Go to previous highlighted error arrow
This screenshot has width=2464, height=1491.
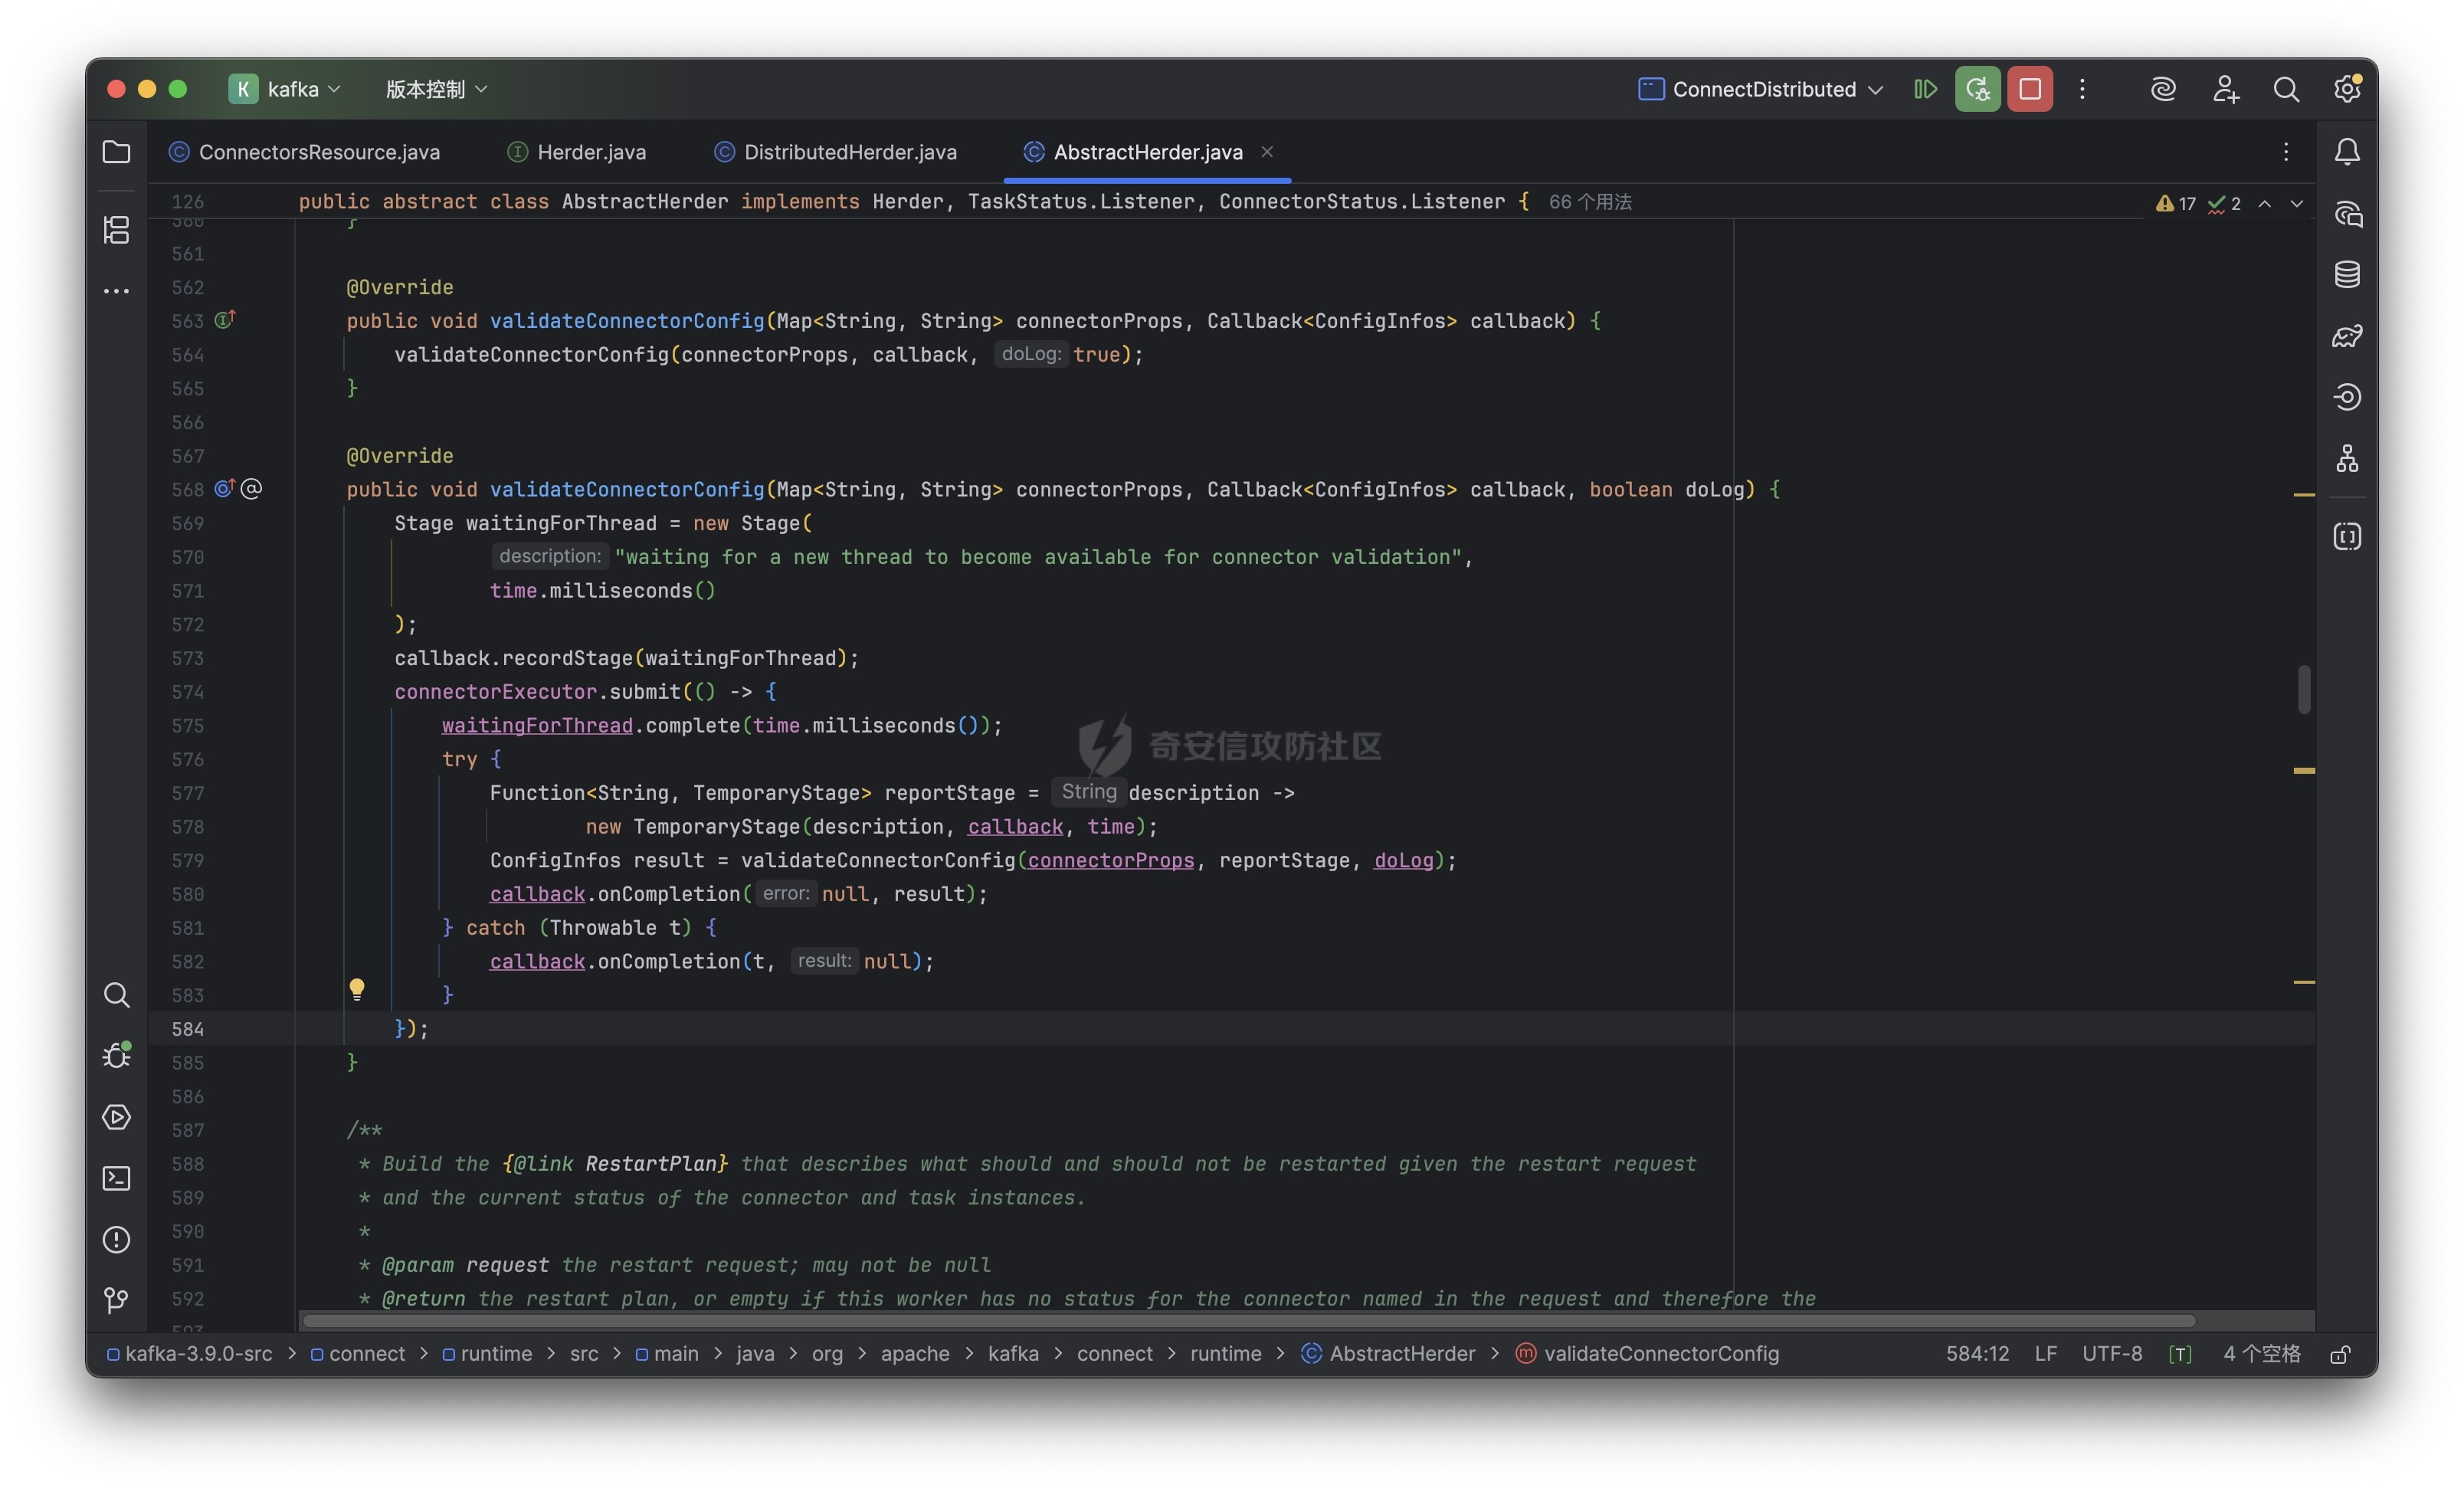pyautogui.click(x=2265, y=203)
